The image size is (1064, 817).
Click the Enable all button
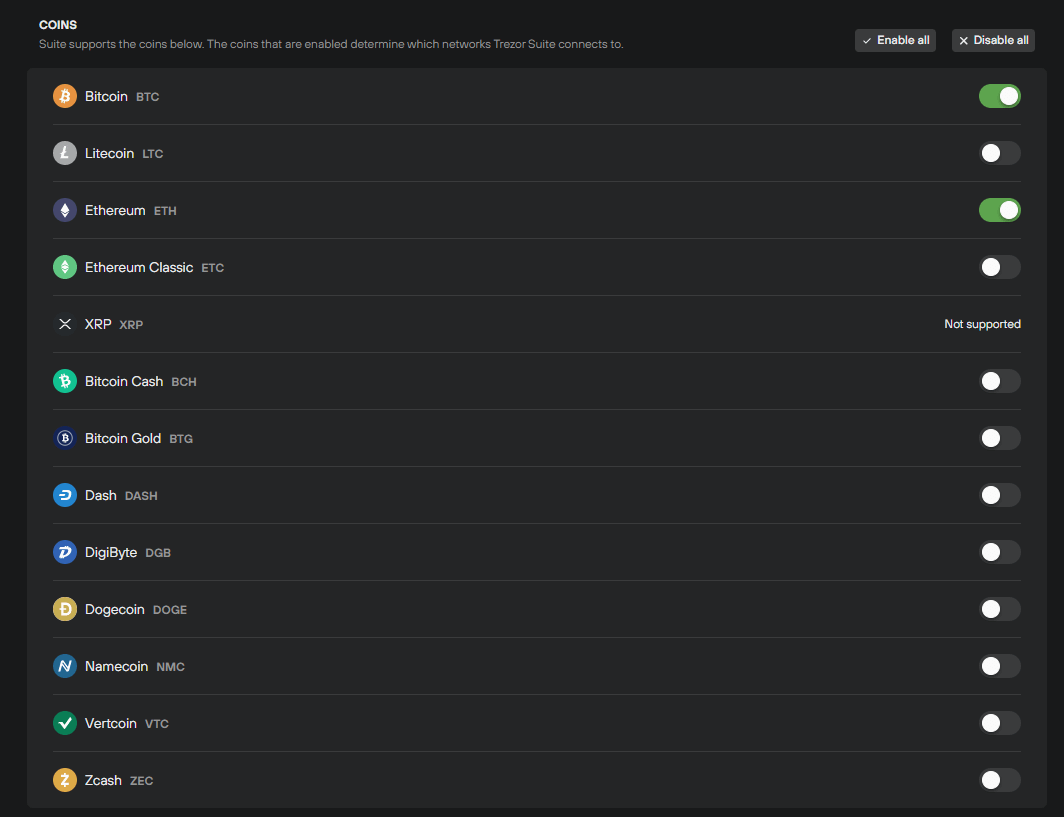(x=895, y=41)
